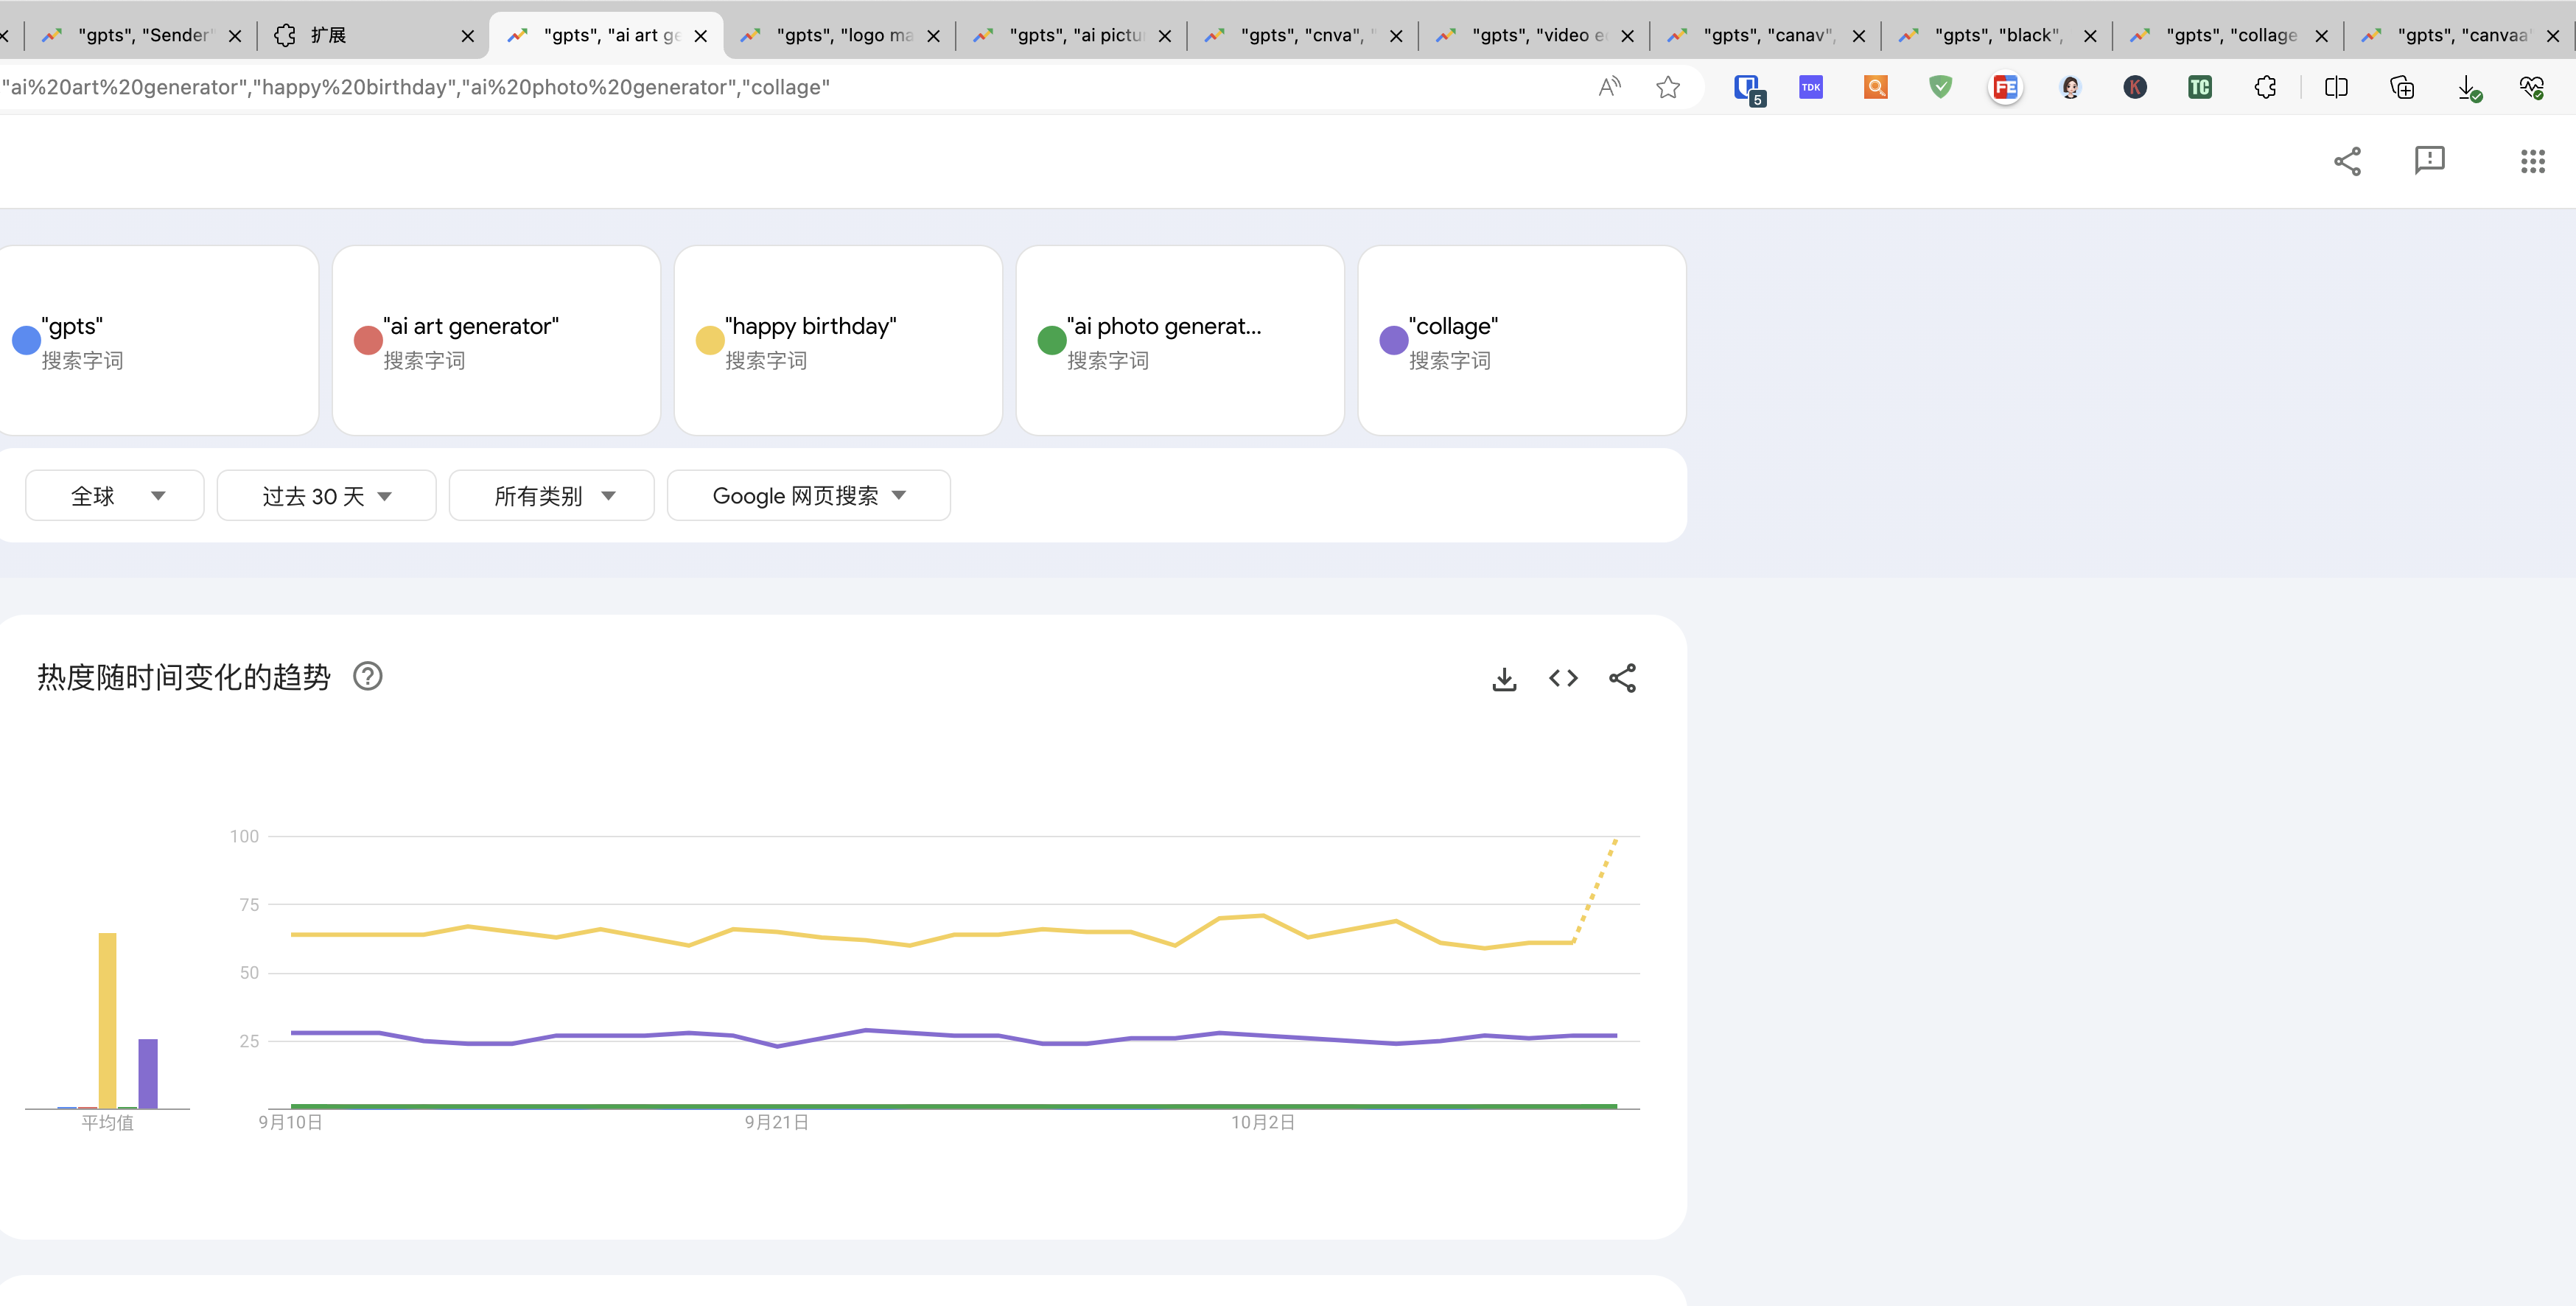Open the red FE extension icon

(x=2005, y=87)
